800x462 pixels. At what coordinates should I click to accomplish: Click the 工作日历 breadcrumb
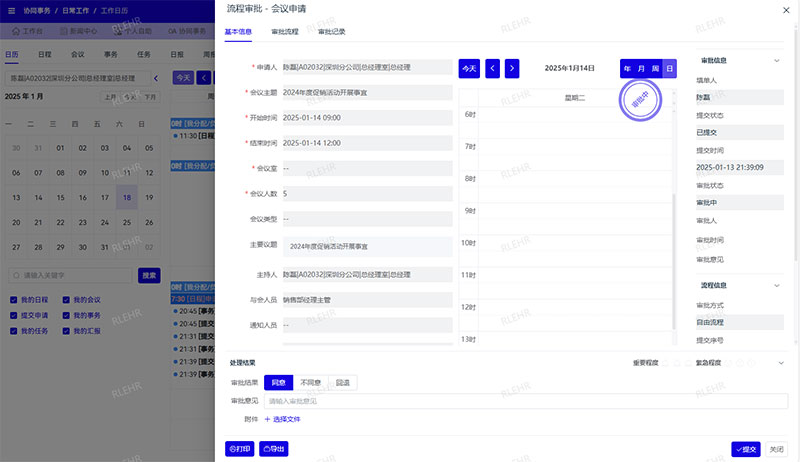(x=114, y=10)
